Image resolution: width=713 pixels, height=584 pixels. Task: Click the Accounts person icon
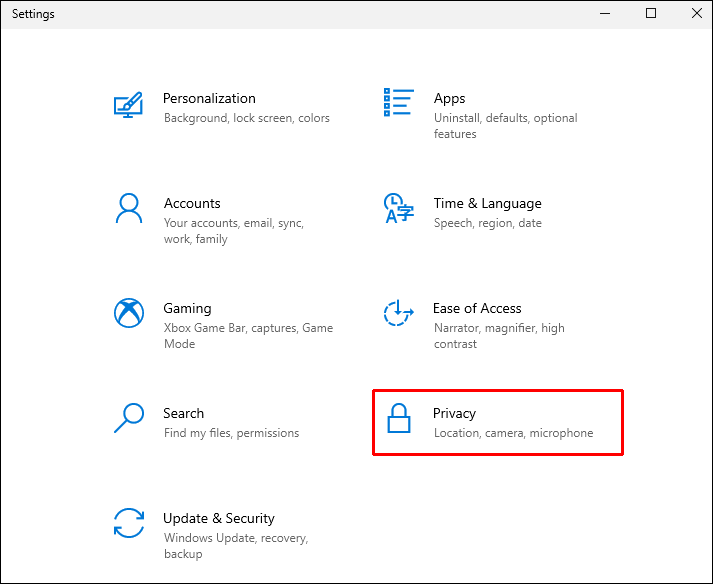click(128, 209)
